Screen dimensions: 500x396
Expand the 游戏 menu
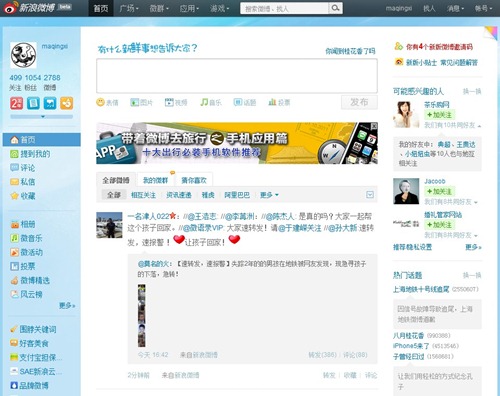(x=219, y=8)
